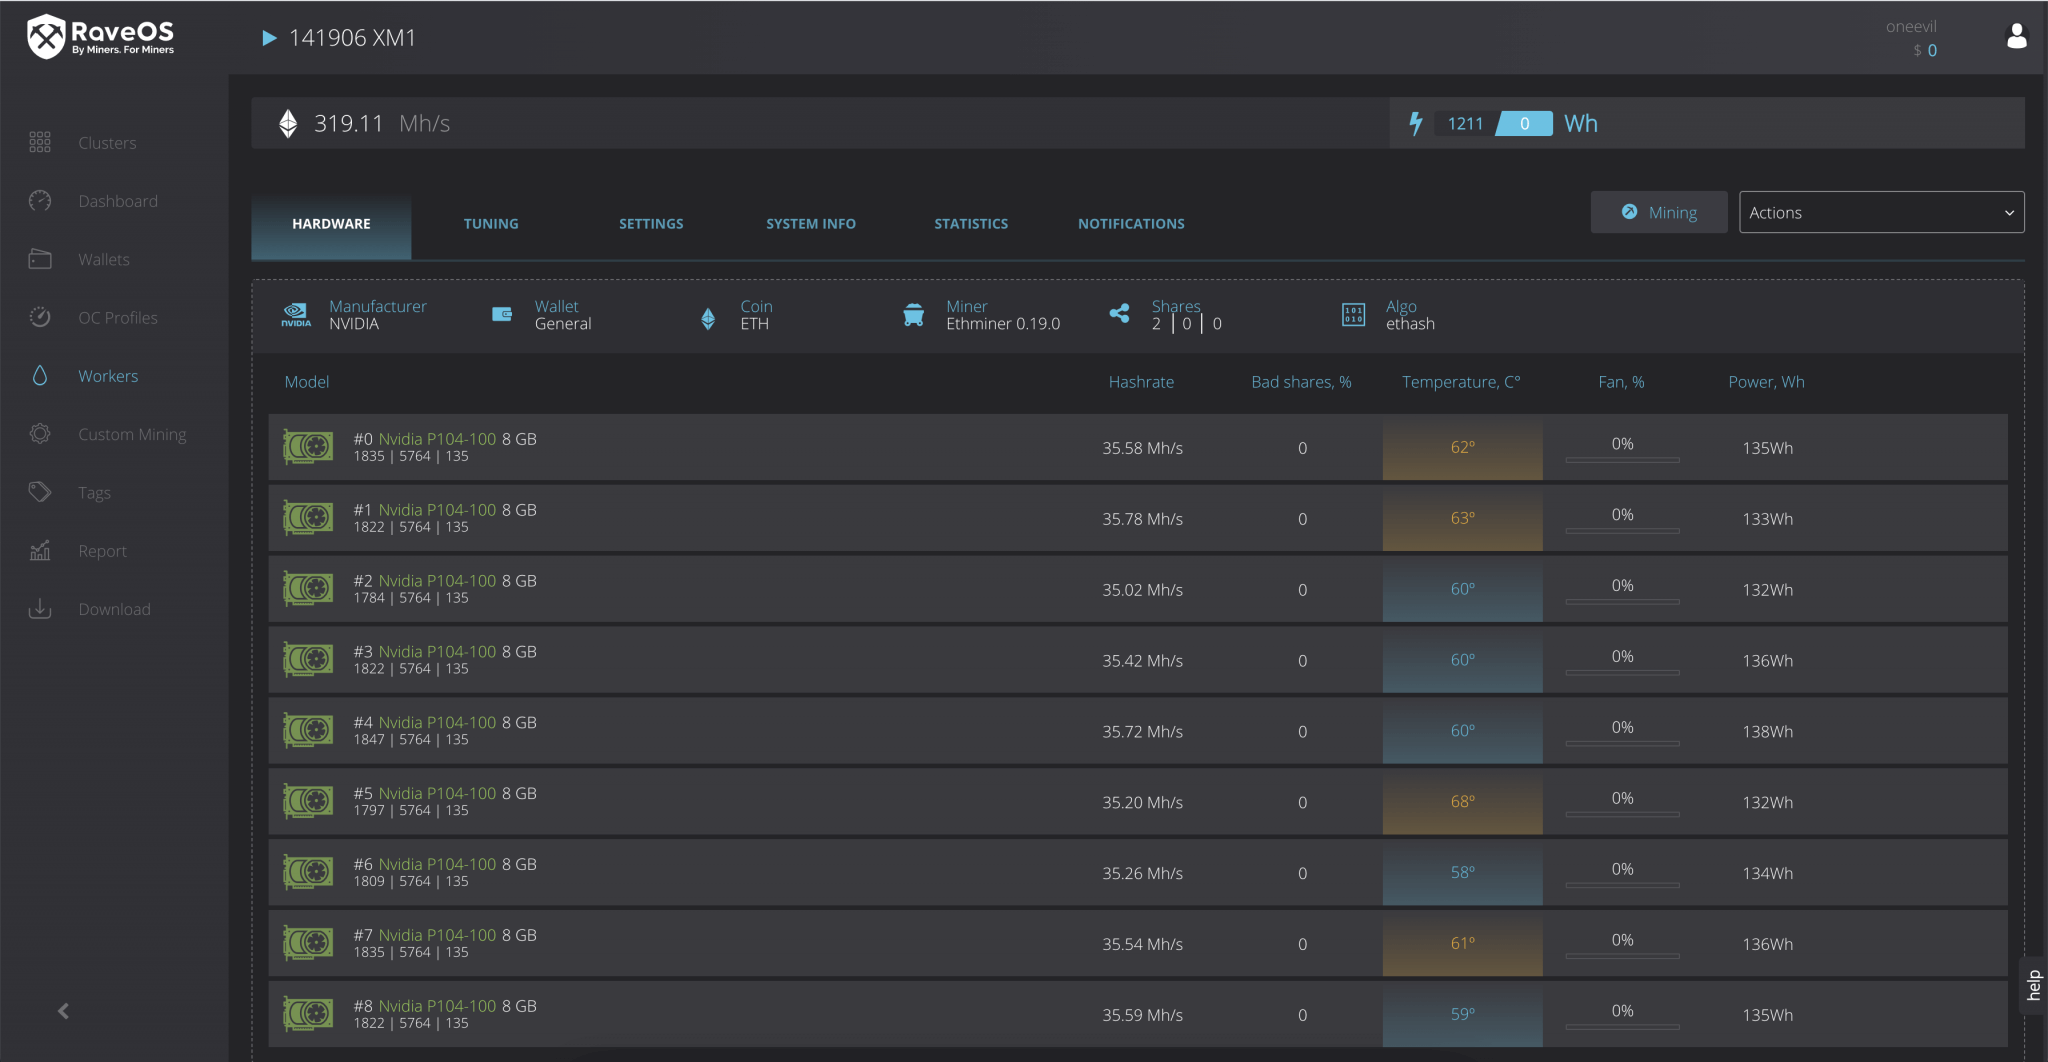The height and width of the screenshot is (1062, 2048).
Task: Collapse the sidebar with the chevron arrow
Action: coord(63,1011)
